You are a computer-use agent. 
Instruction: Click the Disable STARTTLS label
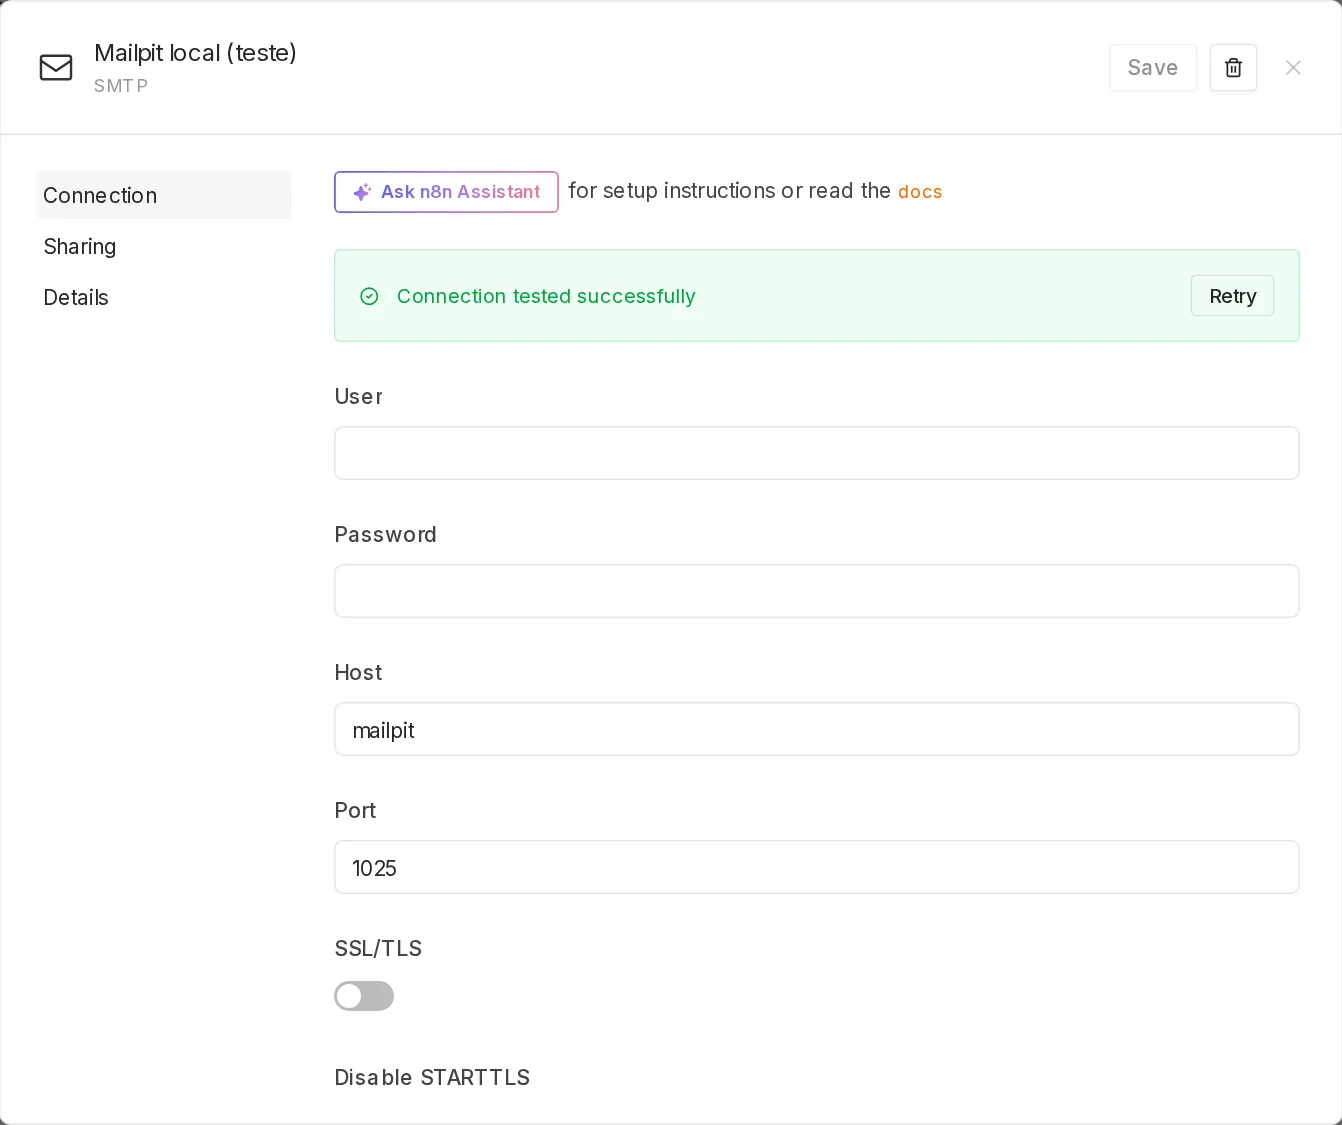(x=432, y=1077)
